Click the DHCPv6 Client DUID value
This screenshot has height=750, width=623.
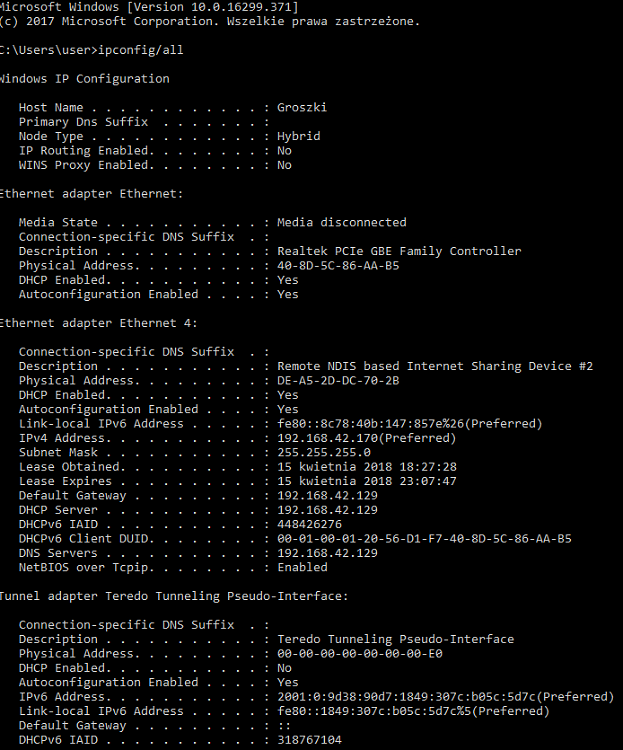coord(424,539)
